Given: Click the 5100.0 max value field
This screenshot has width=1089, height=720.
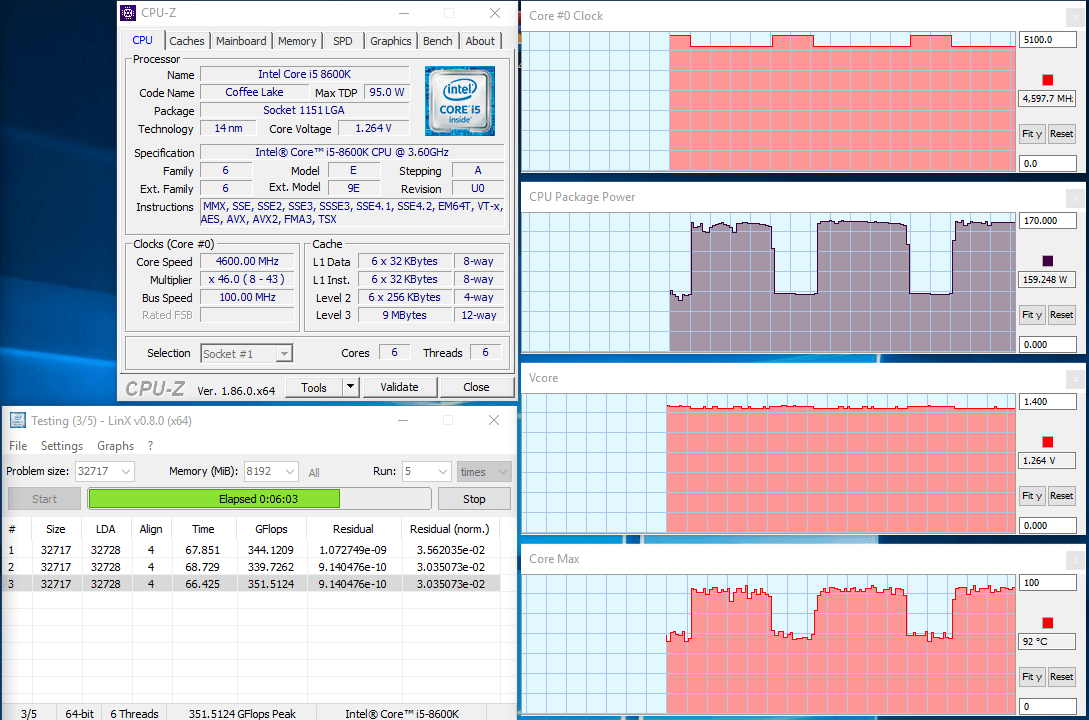Looking at the screenshot, I should (x=1046, y=40).
